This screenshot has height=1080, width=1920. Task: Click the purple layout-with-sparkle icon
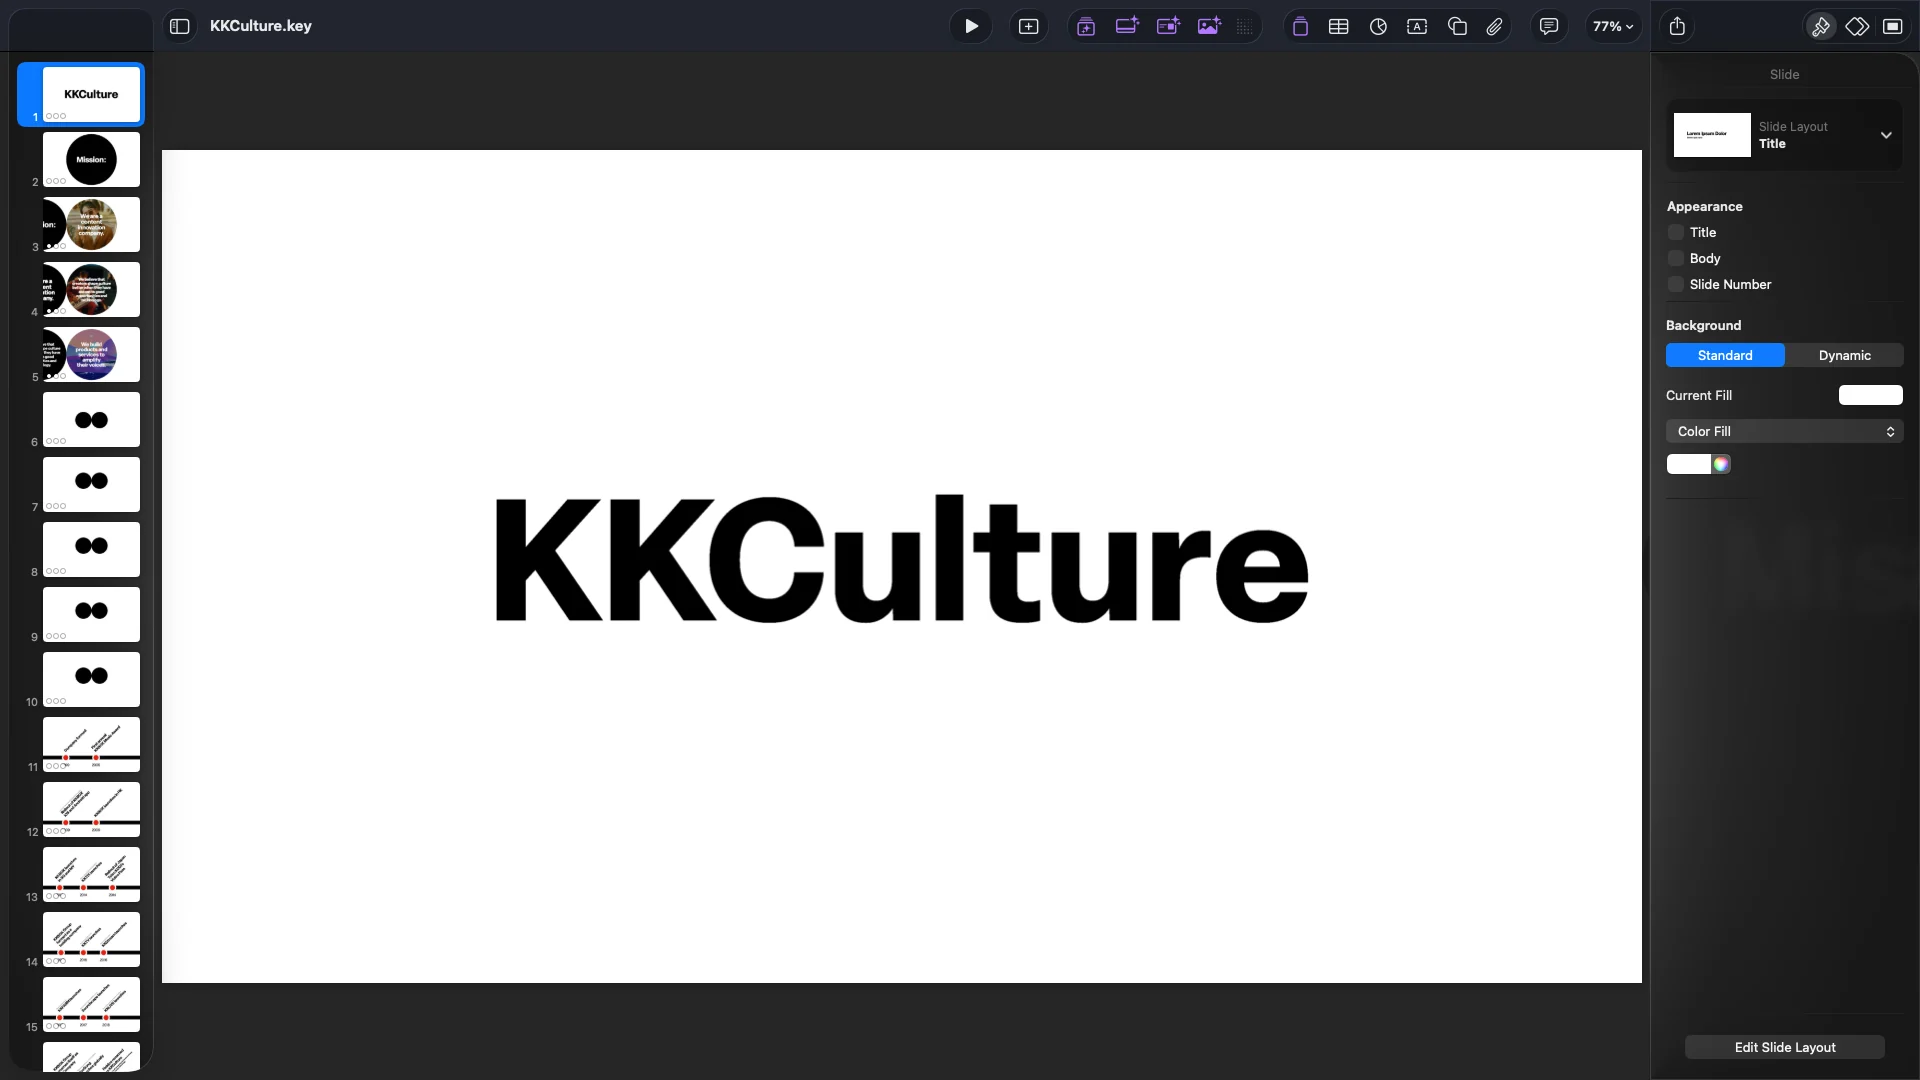(x=1168, y=27)
